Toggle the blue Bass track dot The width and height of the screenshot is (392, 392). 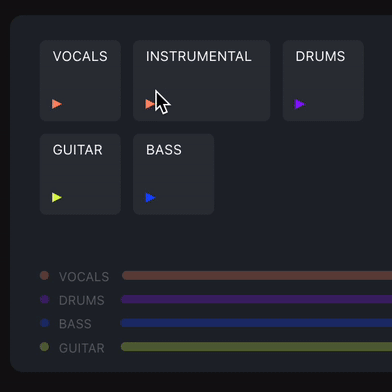tap(44, 323)
